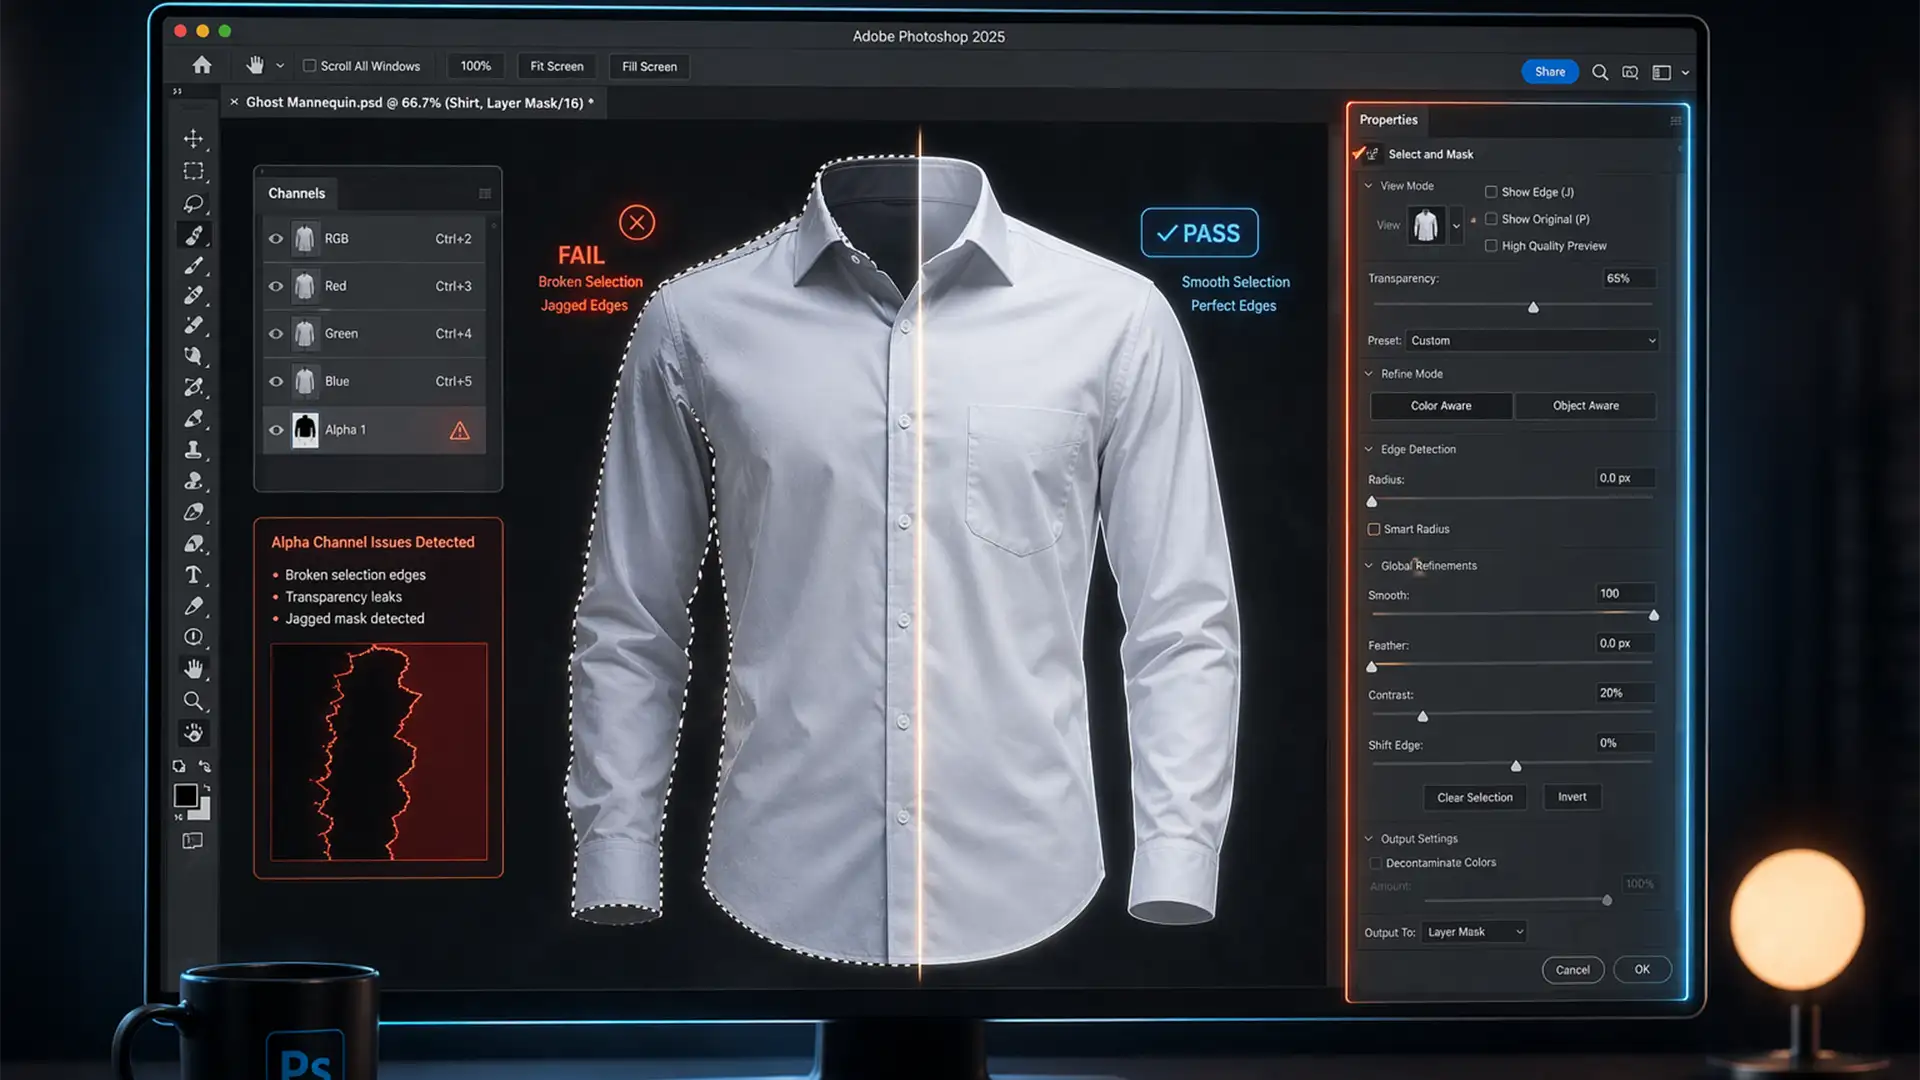Hide the Blue channel visibility

(x=276, y=381)
